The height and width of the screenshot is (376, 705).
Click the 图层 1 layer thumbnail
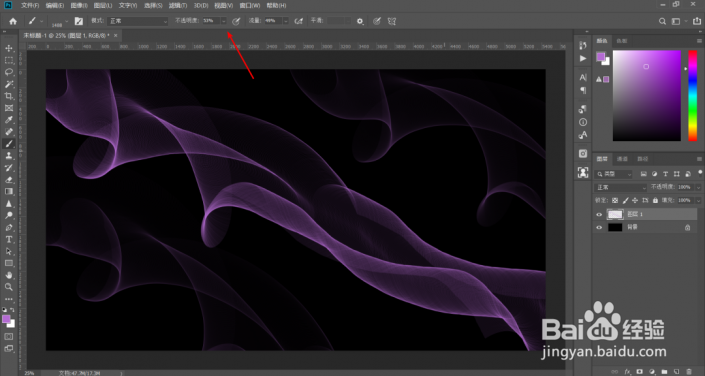point(615,215)
